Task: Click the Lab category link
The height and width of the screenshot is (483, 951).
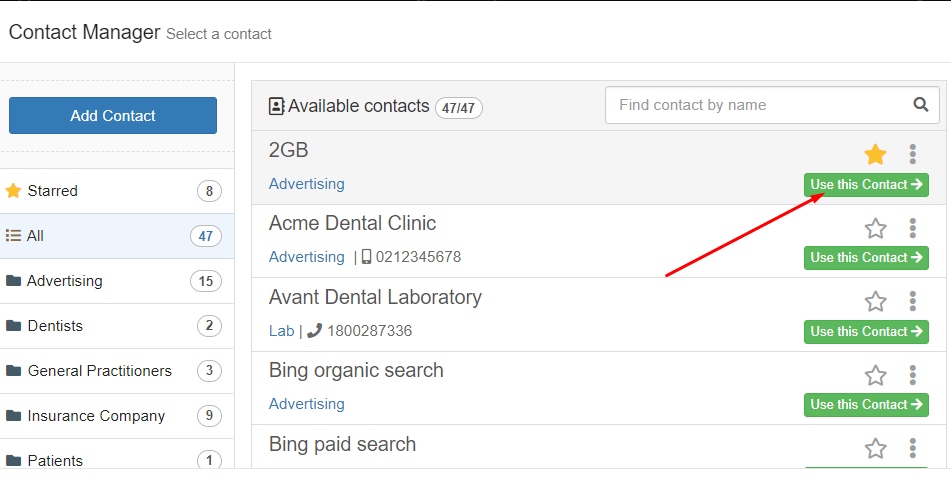Action: (281, 331)
